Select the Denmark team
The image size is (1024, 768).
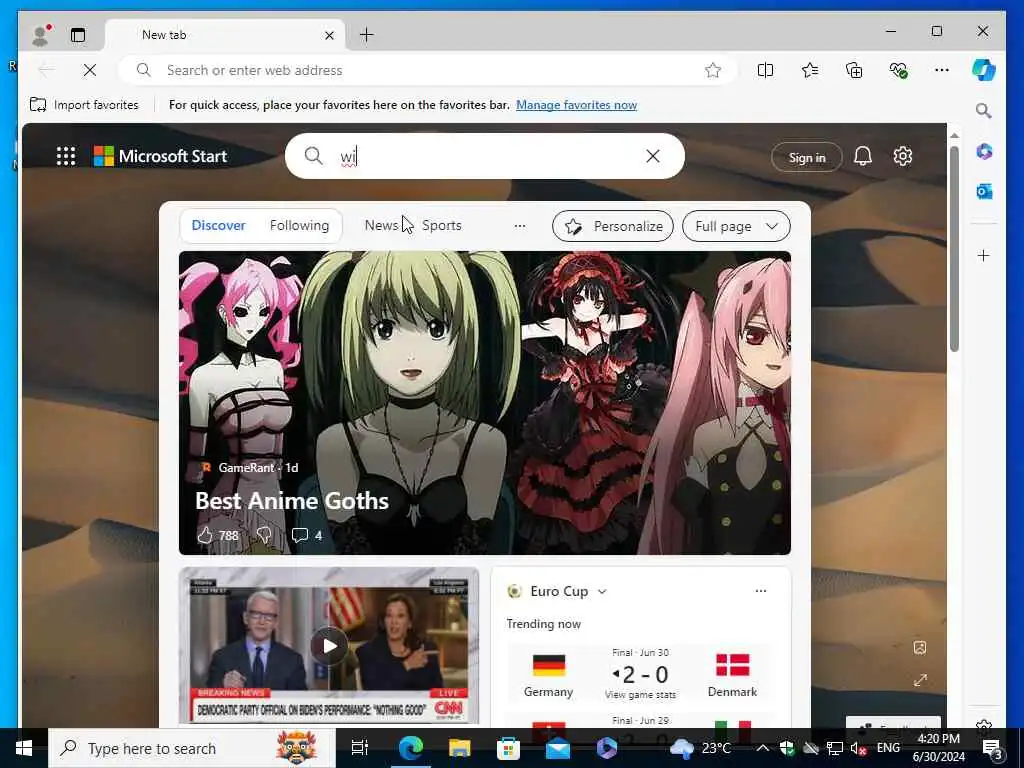732,676
